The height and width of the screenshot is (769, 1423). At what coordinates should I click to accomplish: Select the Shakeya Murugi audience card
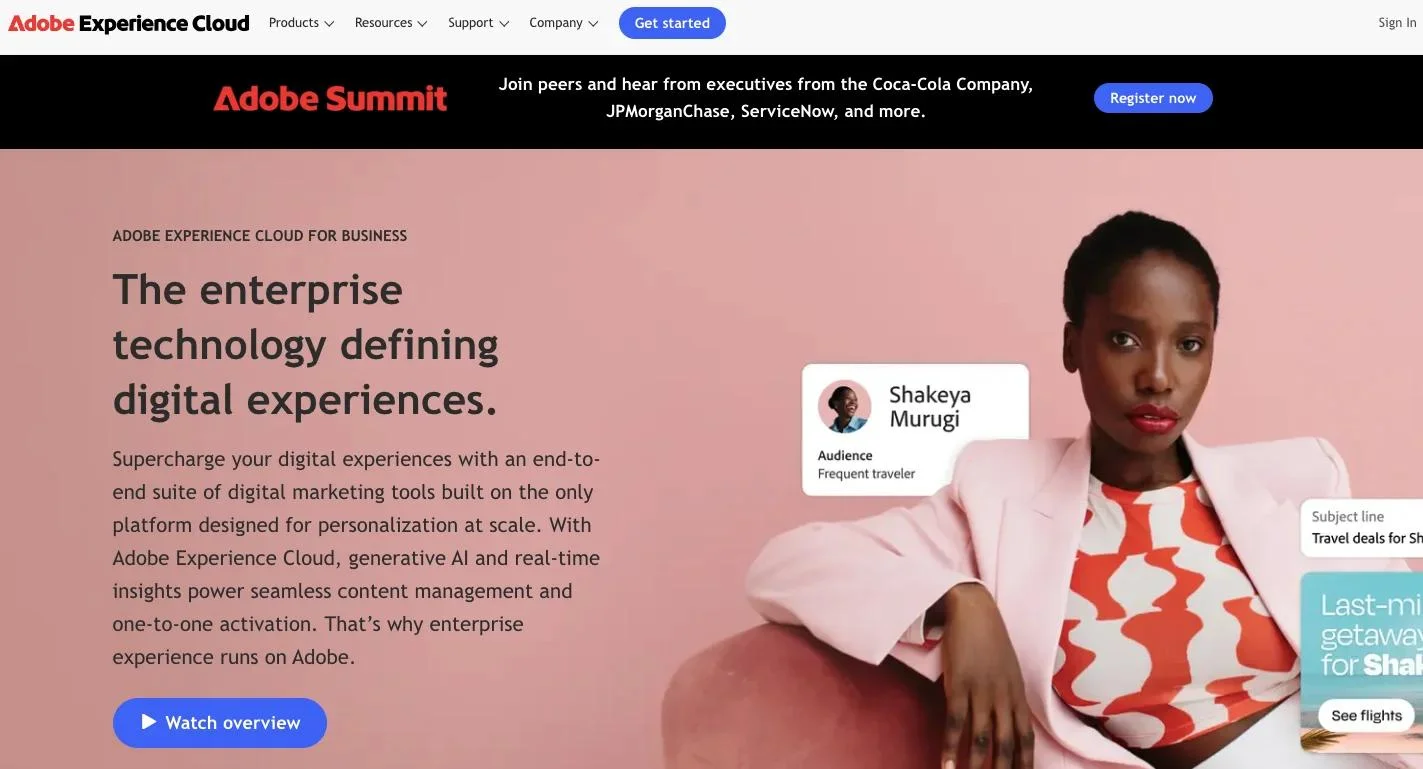(x=915, y=429)
